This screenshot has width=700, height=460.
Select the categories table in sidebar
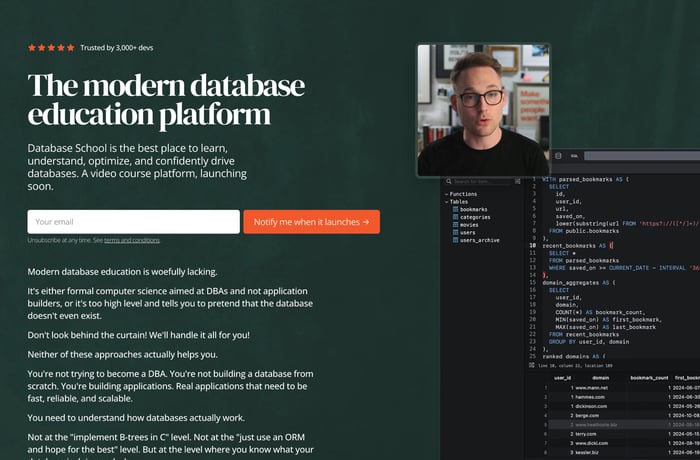click(471, 217)
